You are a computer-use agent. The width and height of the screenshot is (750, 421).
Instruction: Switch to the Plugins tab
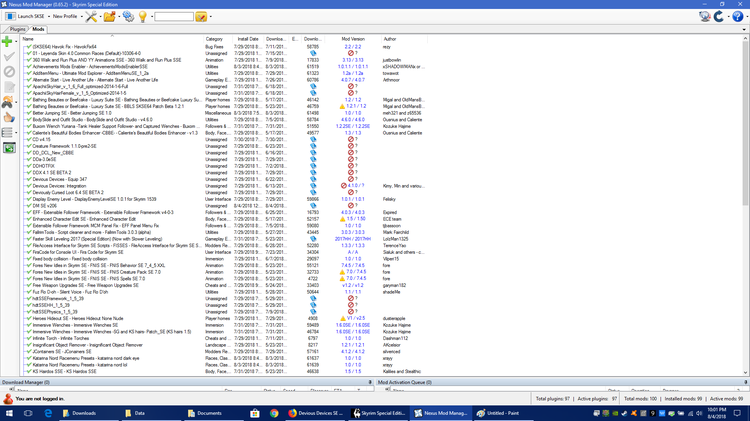pyautogui.click(x=18, y=29)
